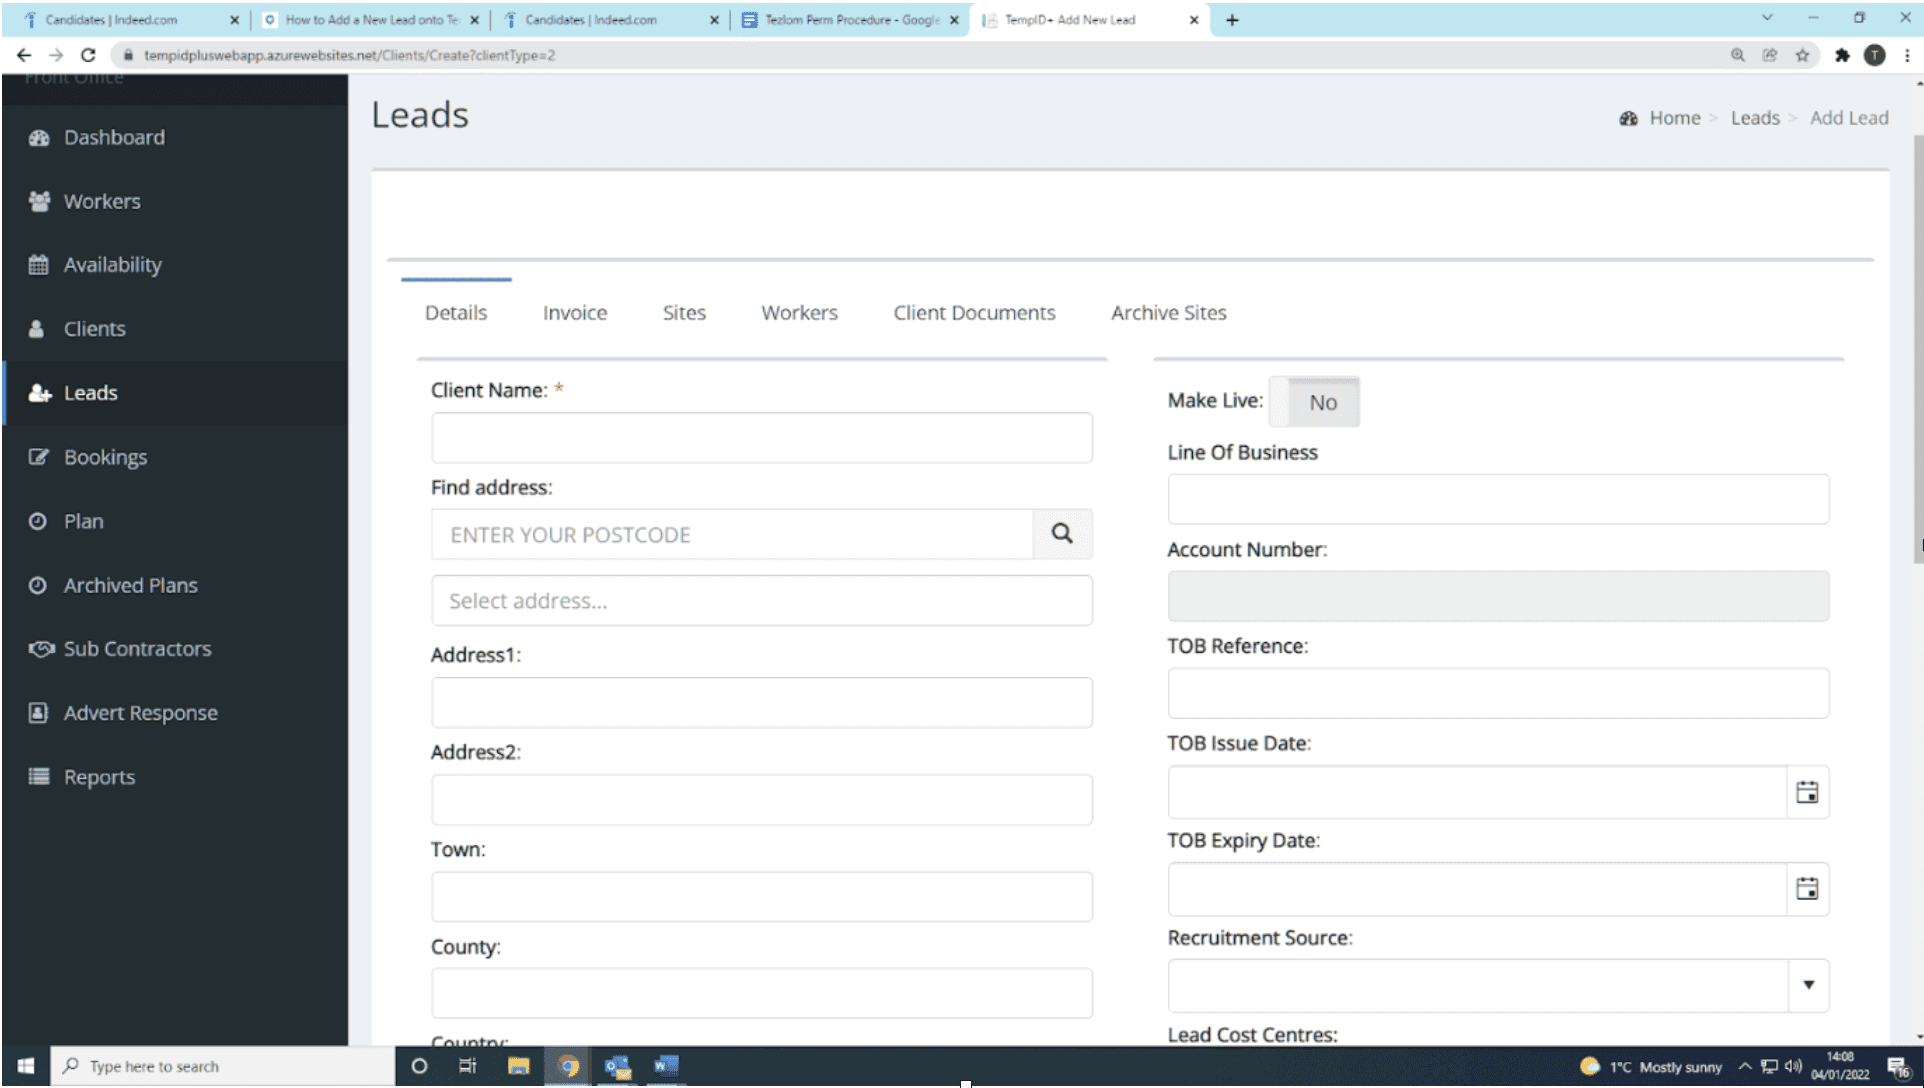Click the Reports list icon in the sidebar
The image size is (1924, 1088).
39,777
